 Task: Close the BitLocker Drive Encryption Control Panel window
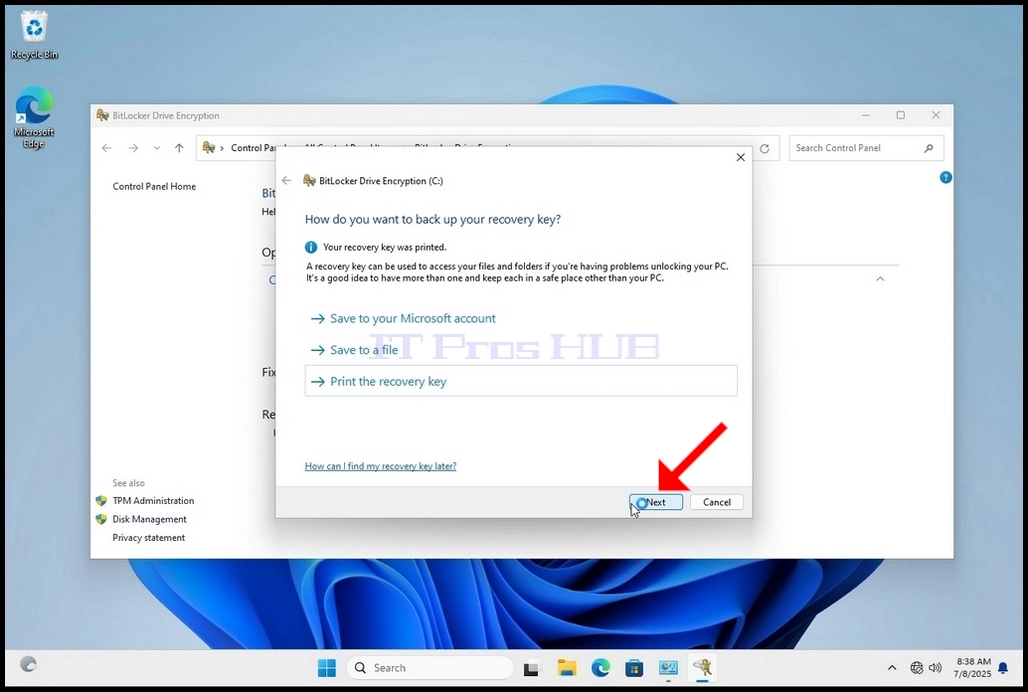[936, 115]
